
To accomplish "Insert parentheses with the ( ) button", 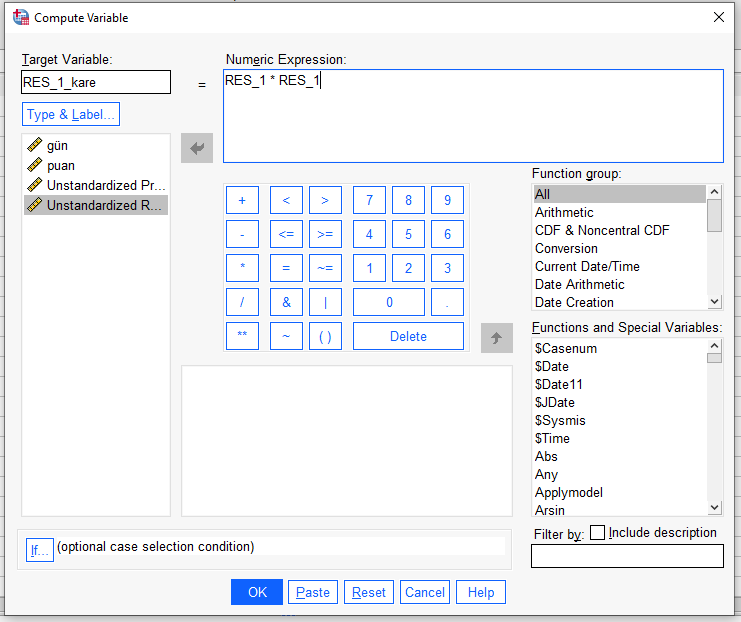I will 325,337.
